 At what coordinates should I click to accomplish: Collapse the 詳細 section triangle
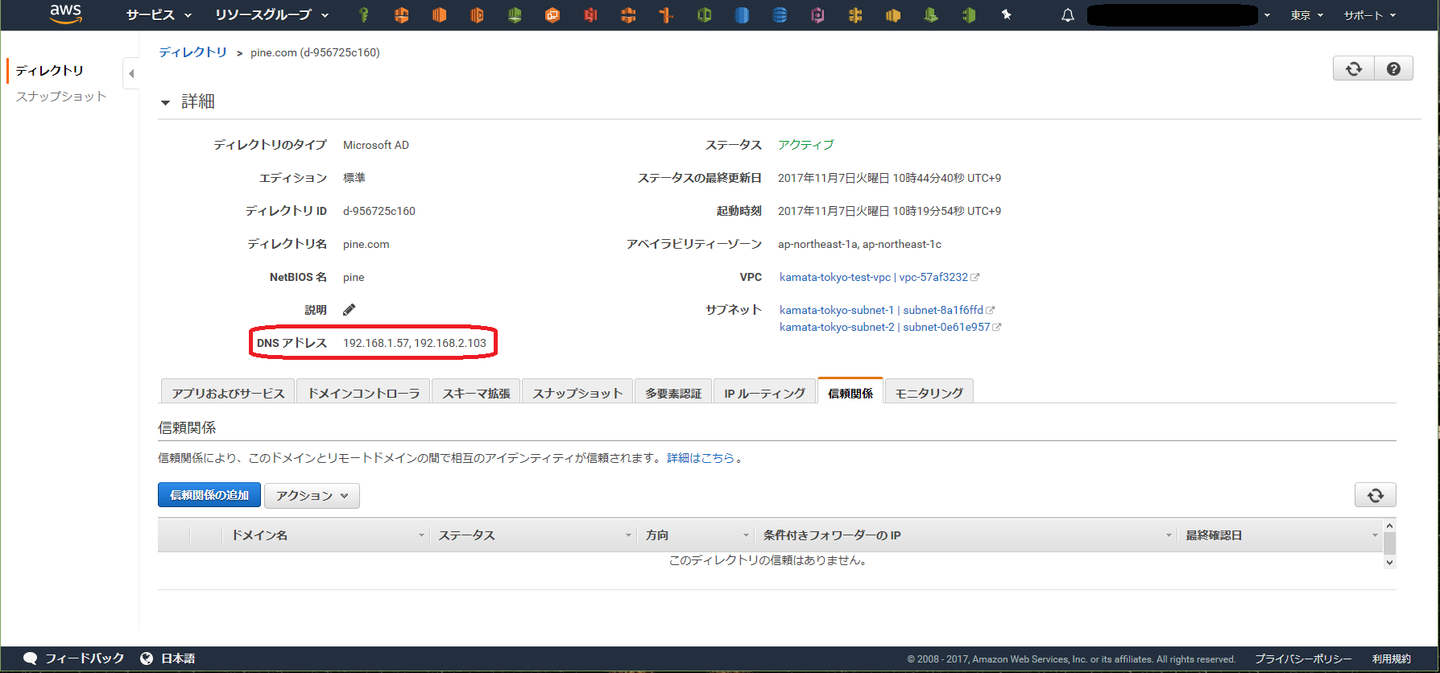pos(166,102)
